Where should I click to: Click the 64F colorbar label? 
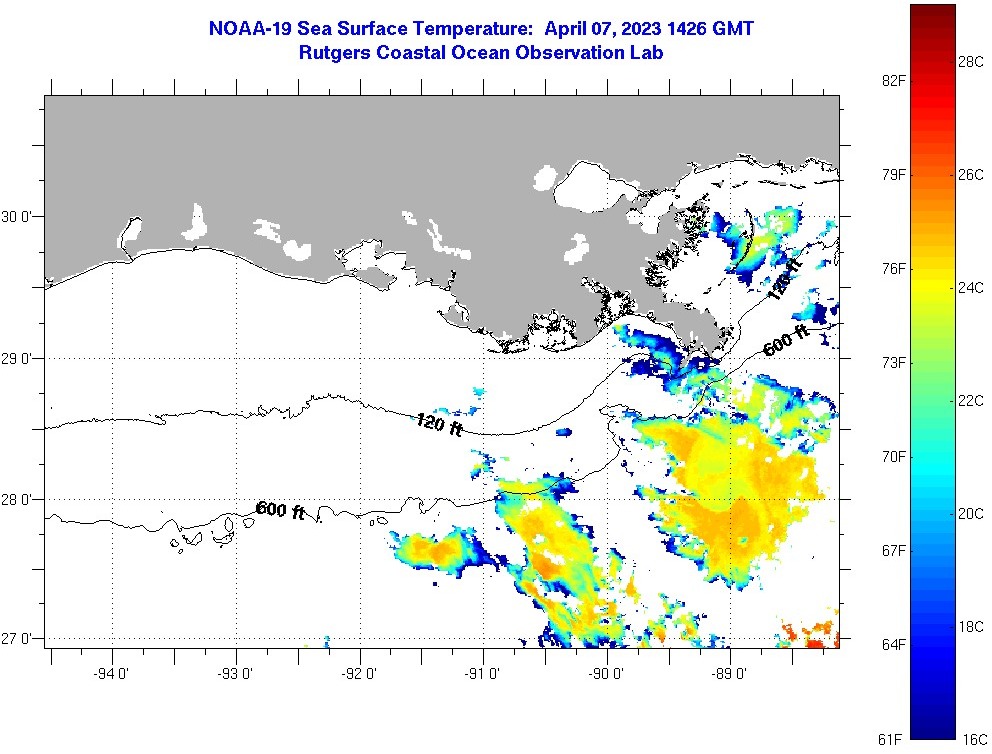tap(893, 645)
